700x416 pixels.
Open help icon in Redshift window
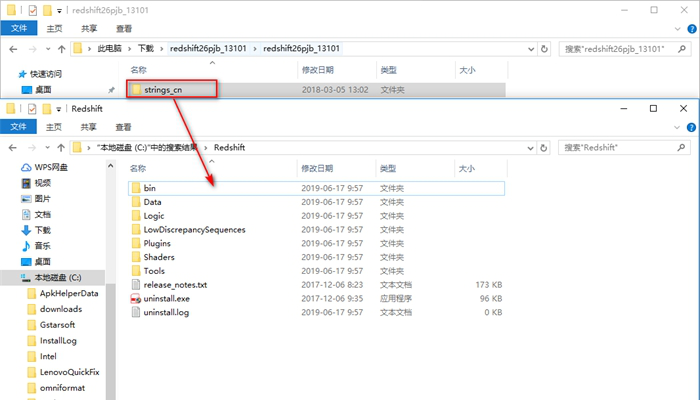(692, 128)
